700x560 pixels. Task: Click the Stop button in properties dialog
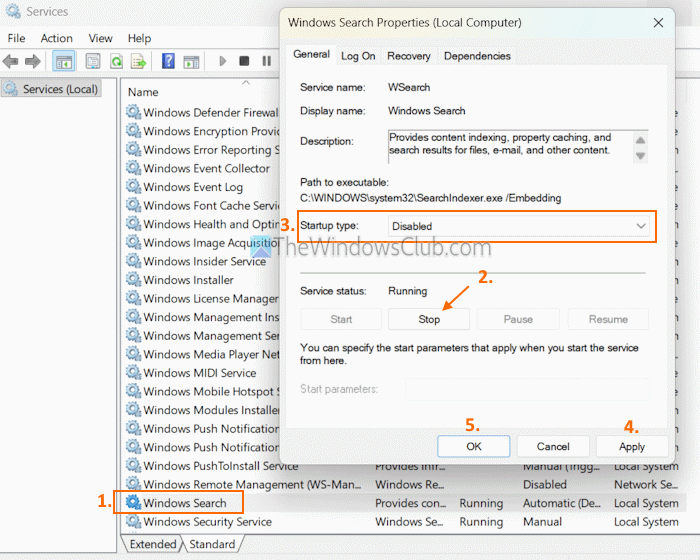click(x=429, y=319)
